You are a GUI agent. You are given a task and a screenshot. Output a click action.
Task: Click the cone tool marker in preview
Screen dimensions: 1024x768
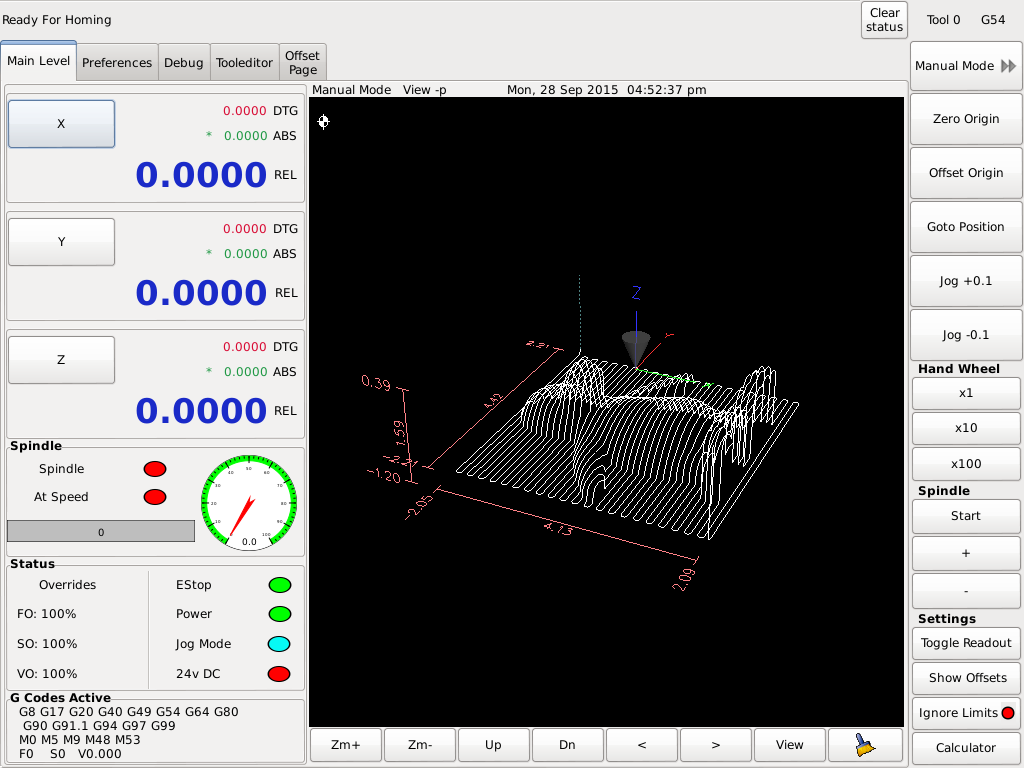[635, 348]
